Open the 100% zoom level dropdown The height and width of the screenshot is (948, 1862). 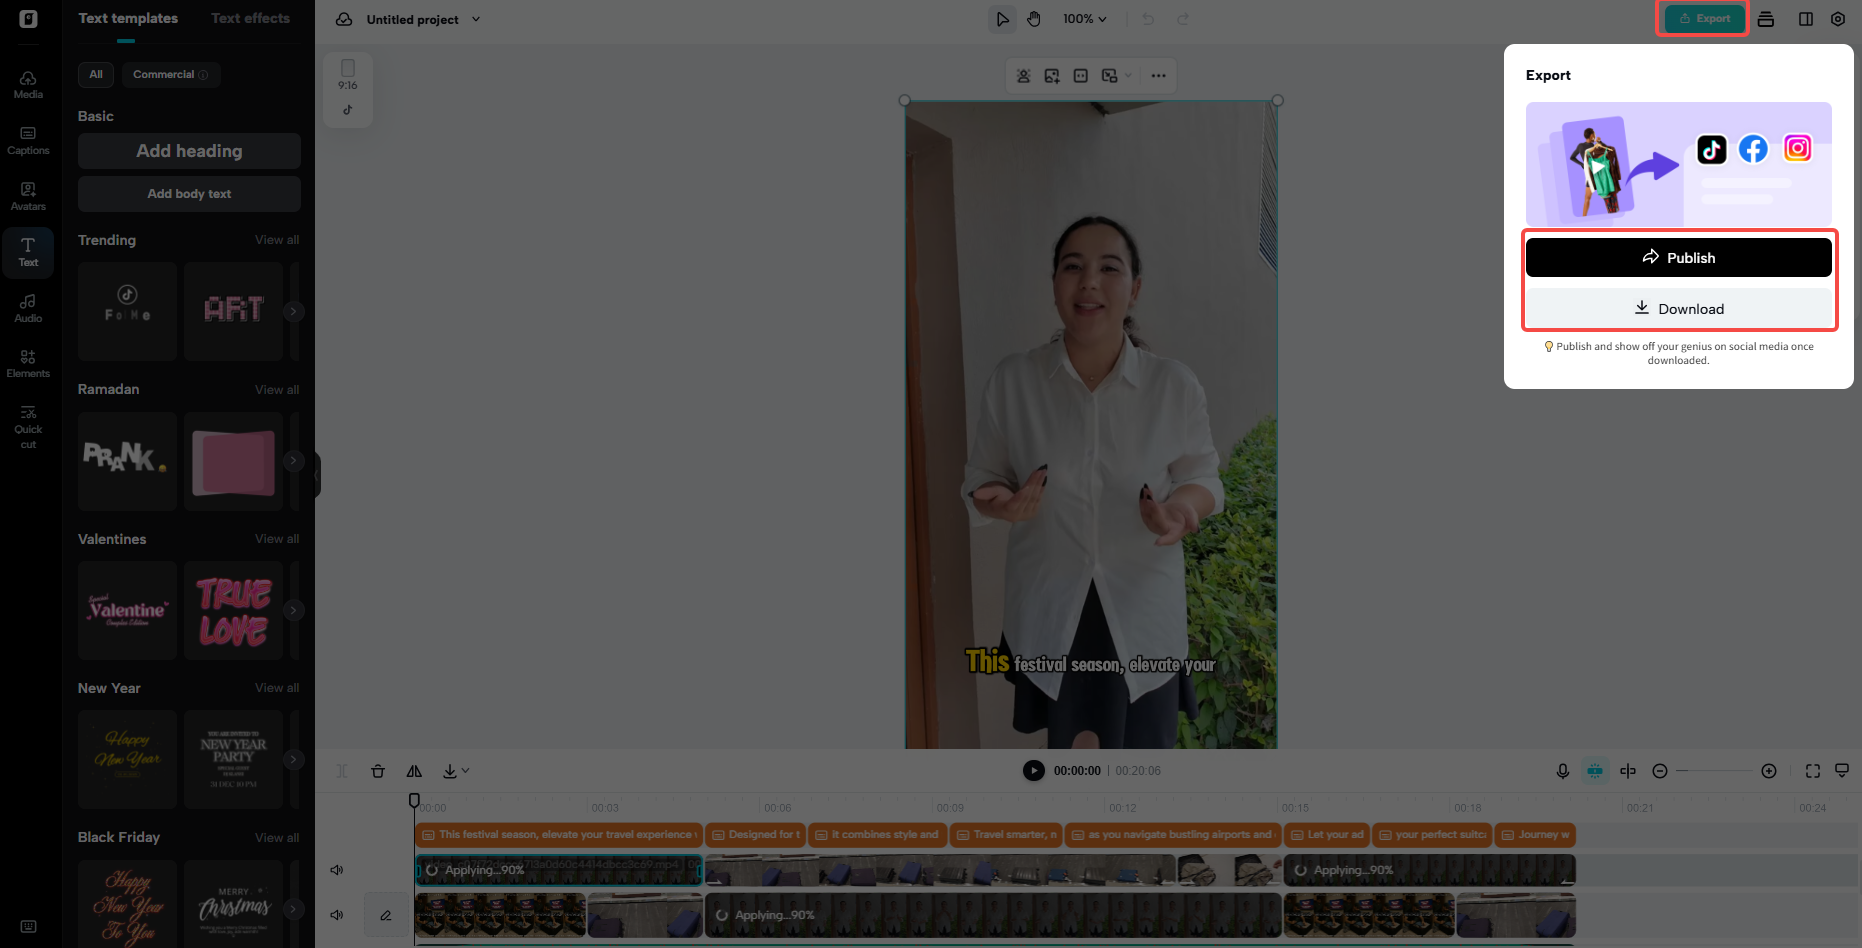[1084, 18]
